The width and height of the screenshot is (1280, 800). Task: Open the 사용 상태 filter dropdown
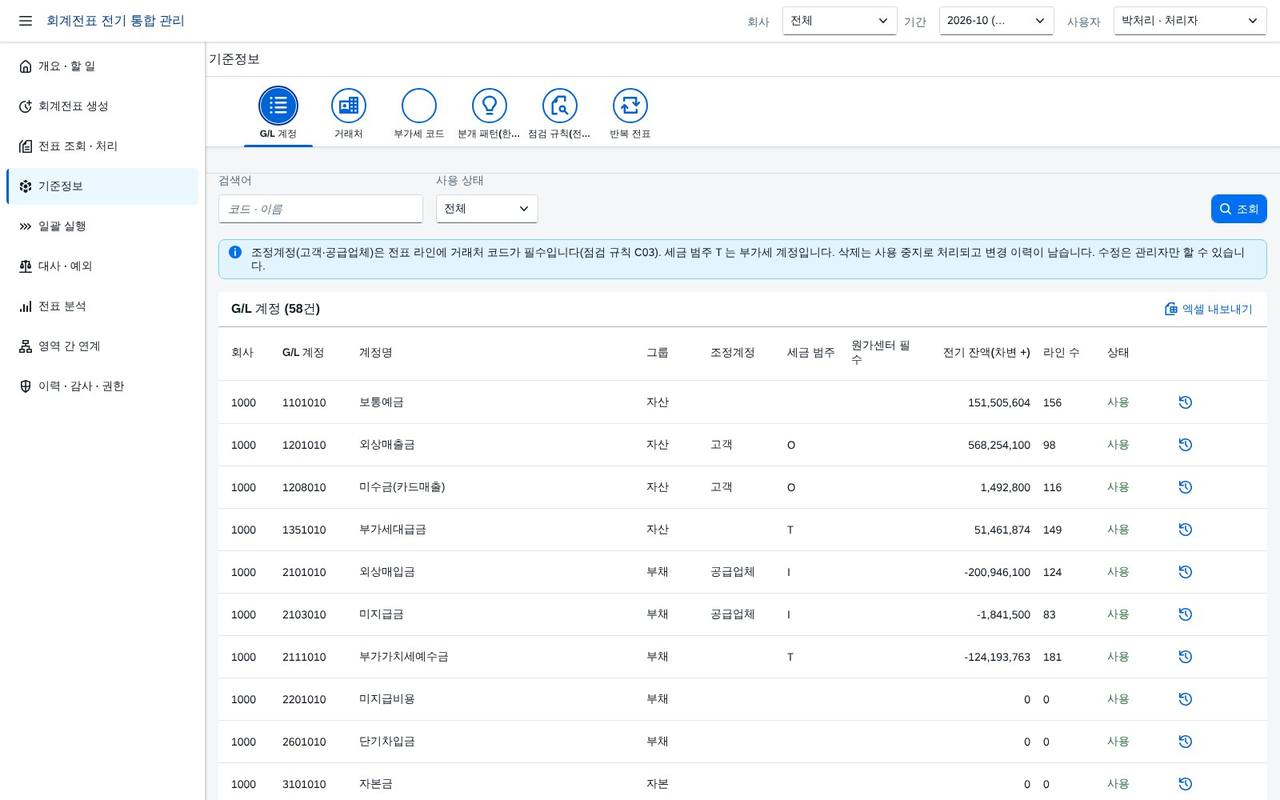(x=487, y=209)
